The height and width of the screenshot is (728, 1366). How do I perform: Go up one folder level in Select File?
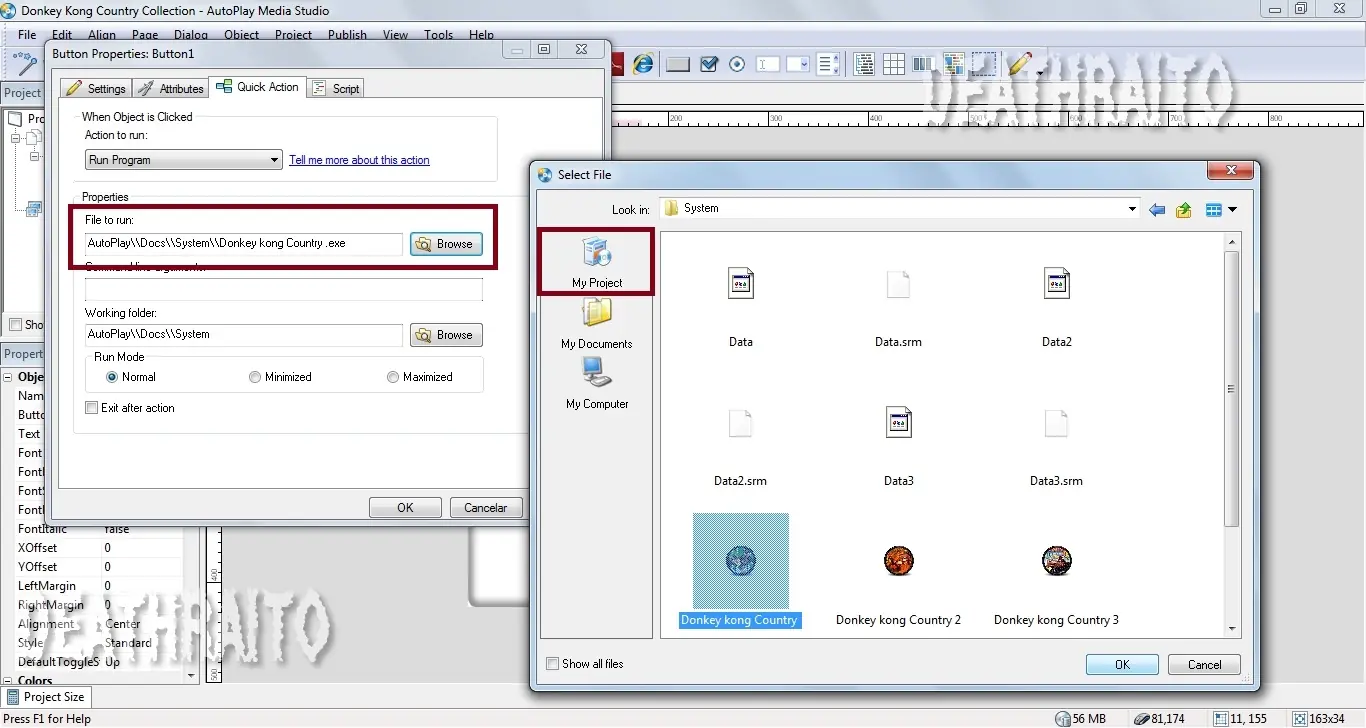tap(1184, 209)
